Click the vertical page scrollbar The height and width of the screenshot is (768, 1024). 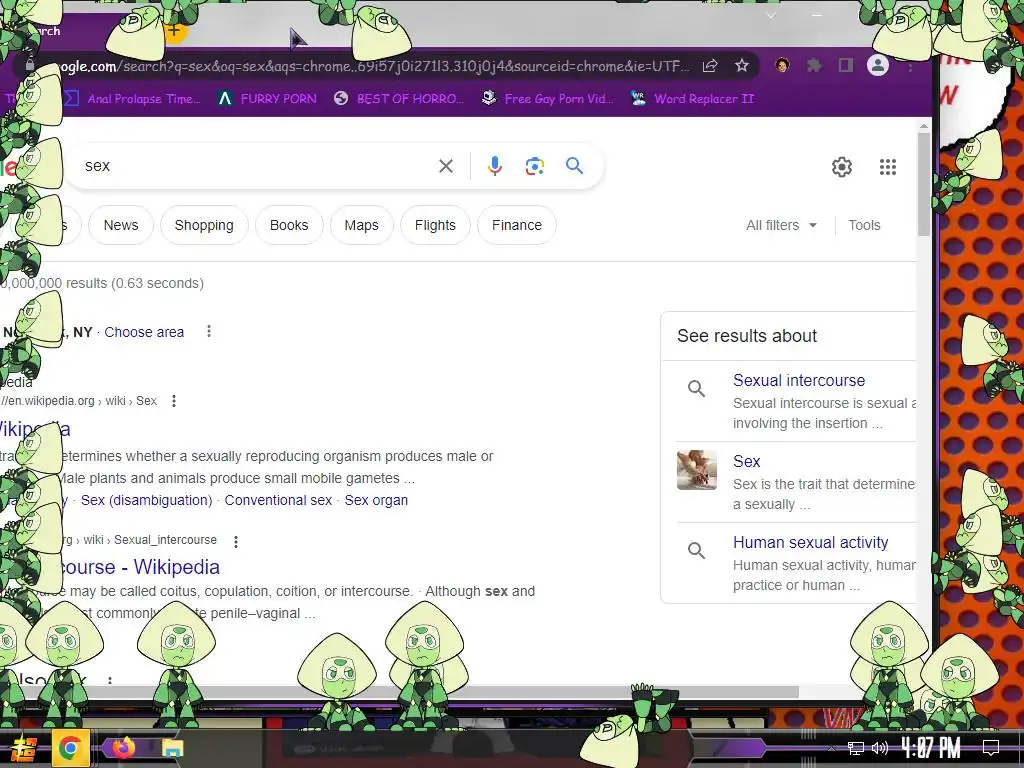pyautogui.click(x=923, y=185)
